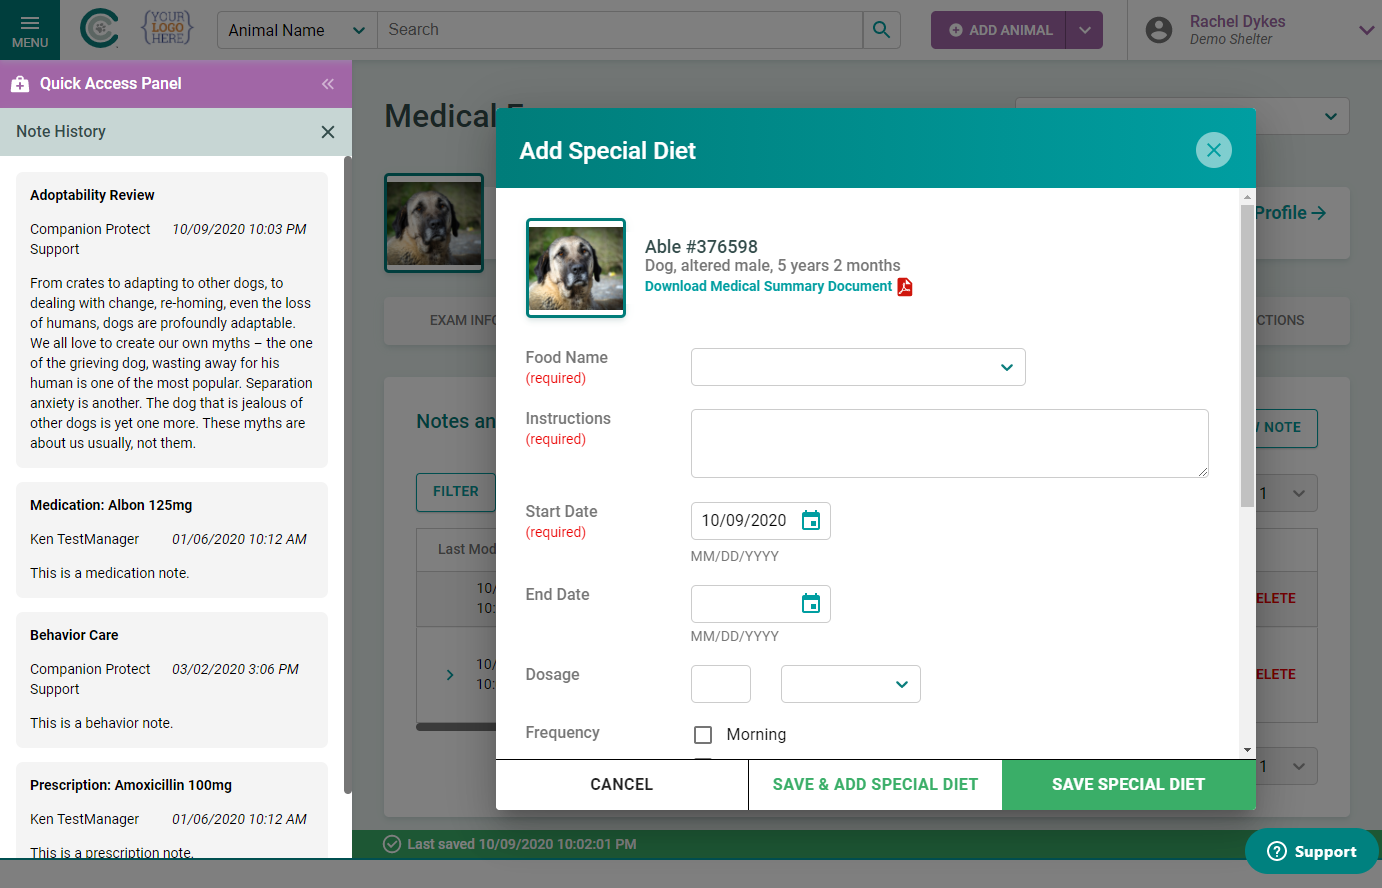Click the user account avatar icon

point(1159,30)
